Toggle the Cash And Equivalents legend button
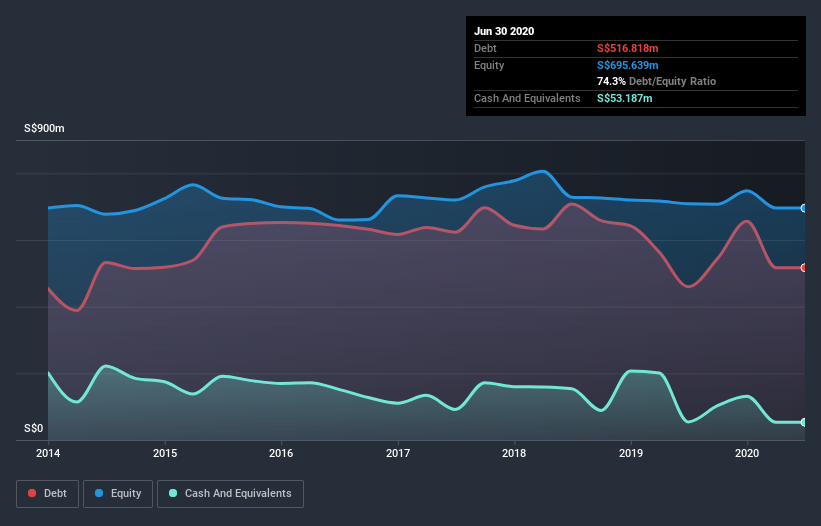Screen dimensions: 821x526 click(x=230, y=494)
